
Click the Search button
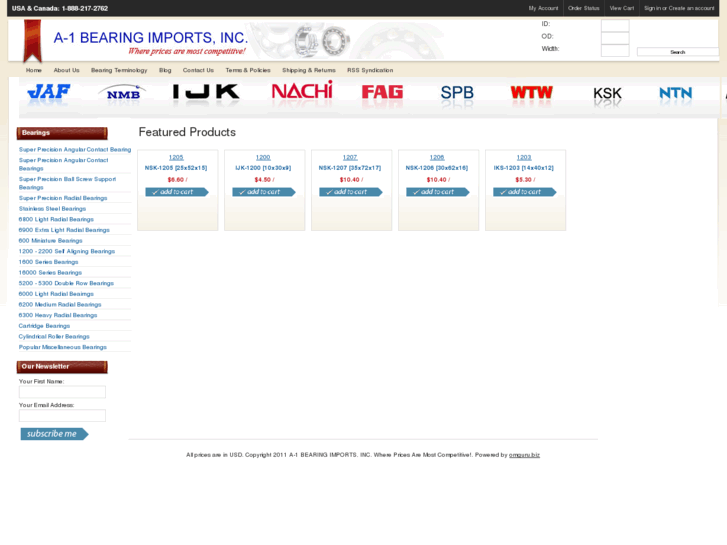[677, 52]
